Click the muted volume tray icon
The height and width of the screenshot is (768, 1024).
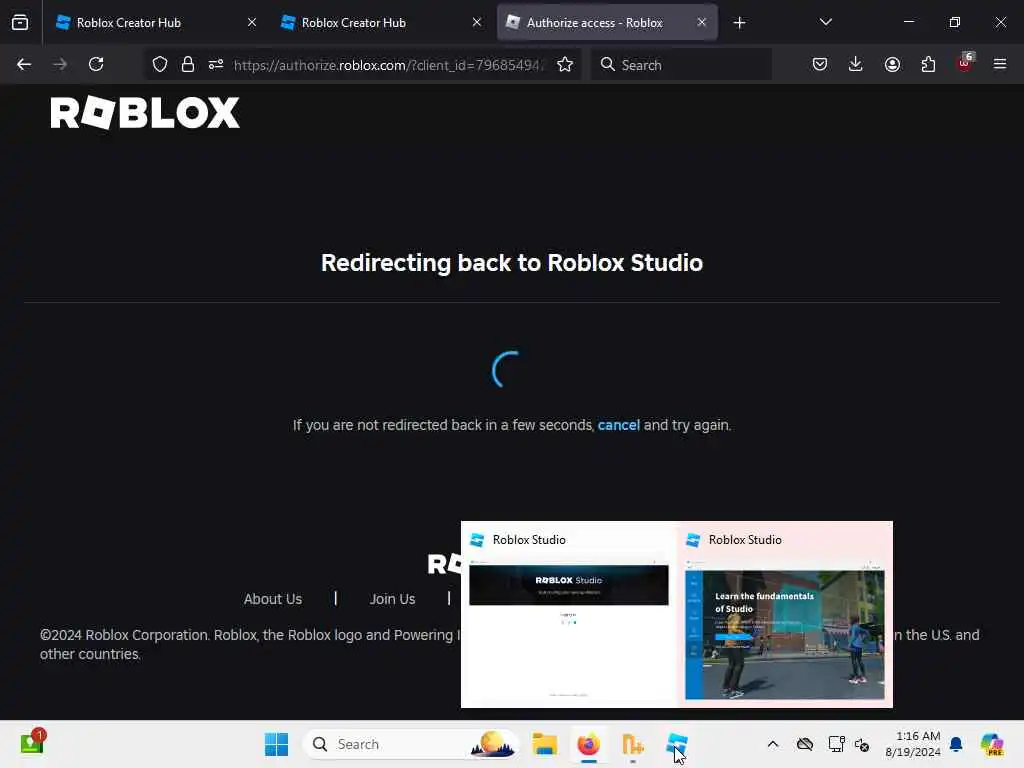862,744
